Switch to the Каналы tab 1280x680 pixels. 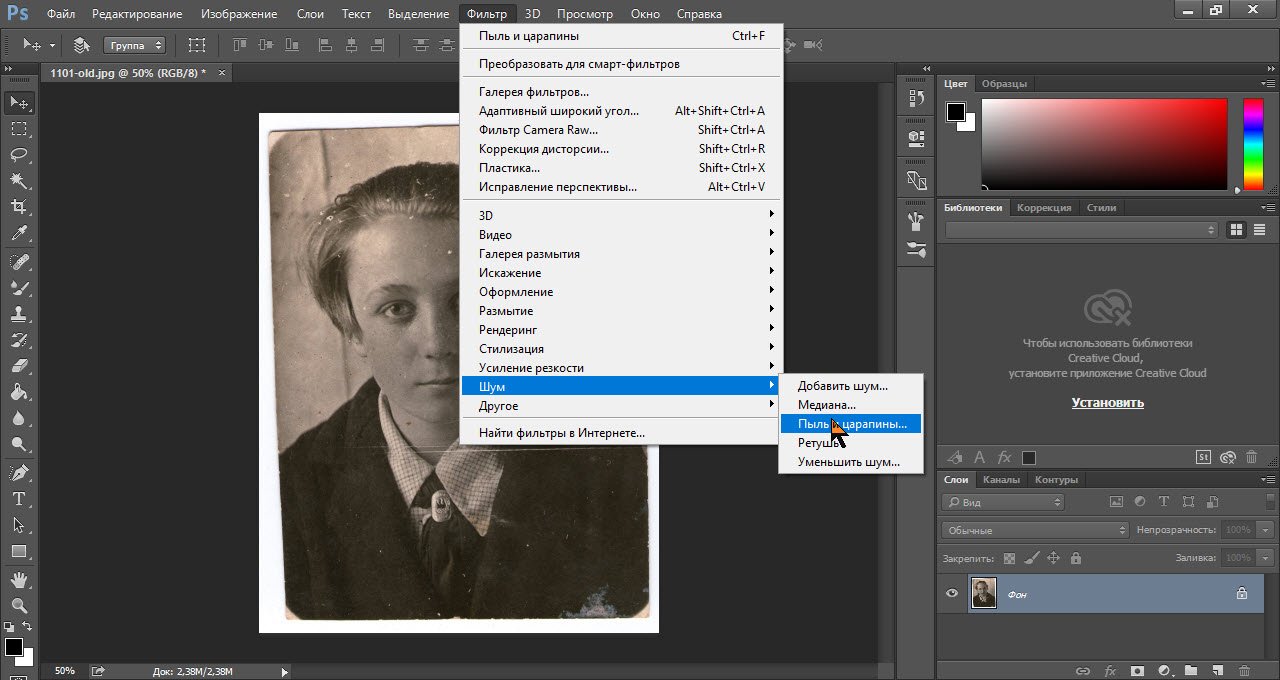tap(1000, 480)
